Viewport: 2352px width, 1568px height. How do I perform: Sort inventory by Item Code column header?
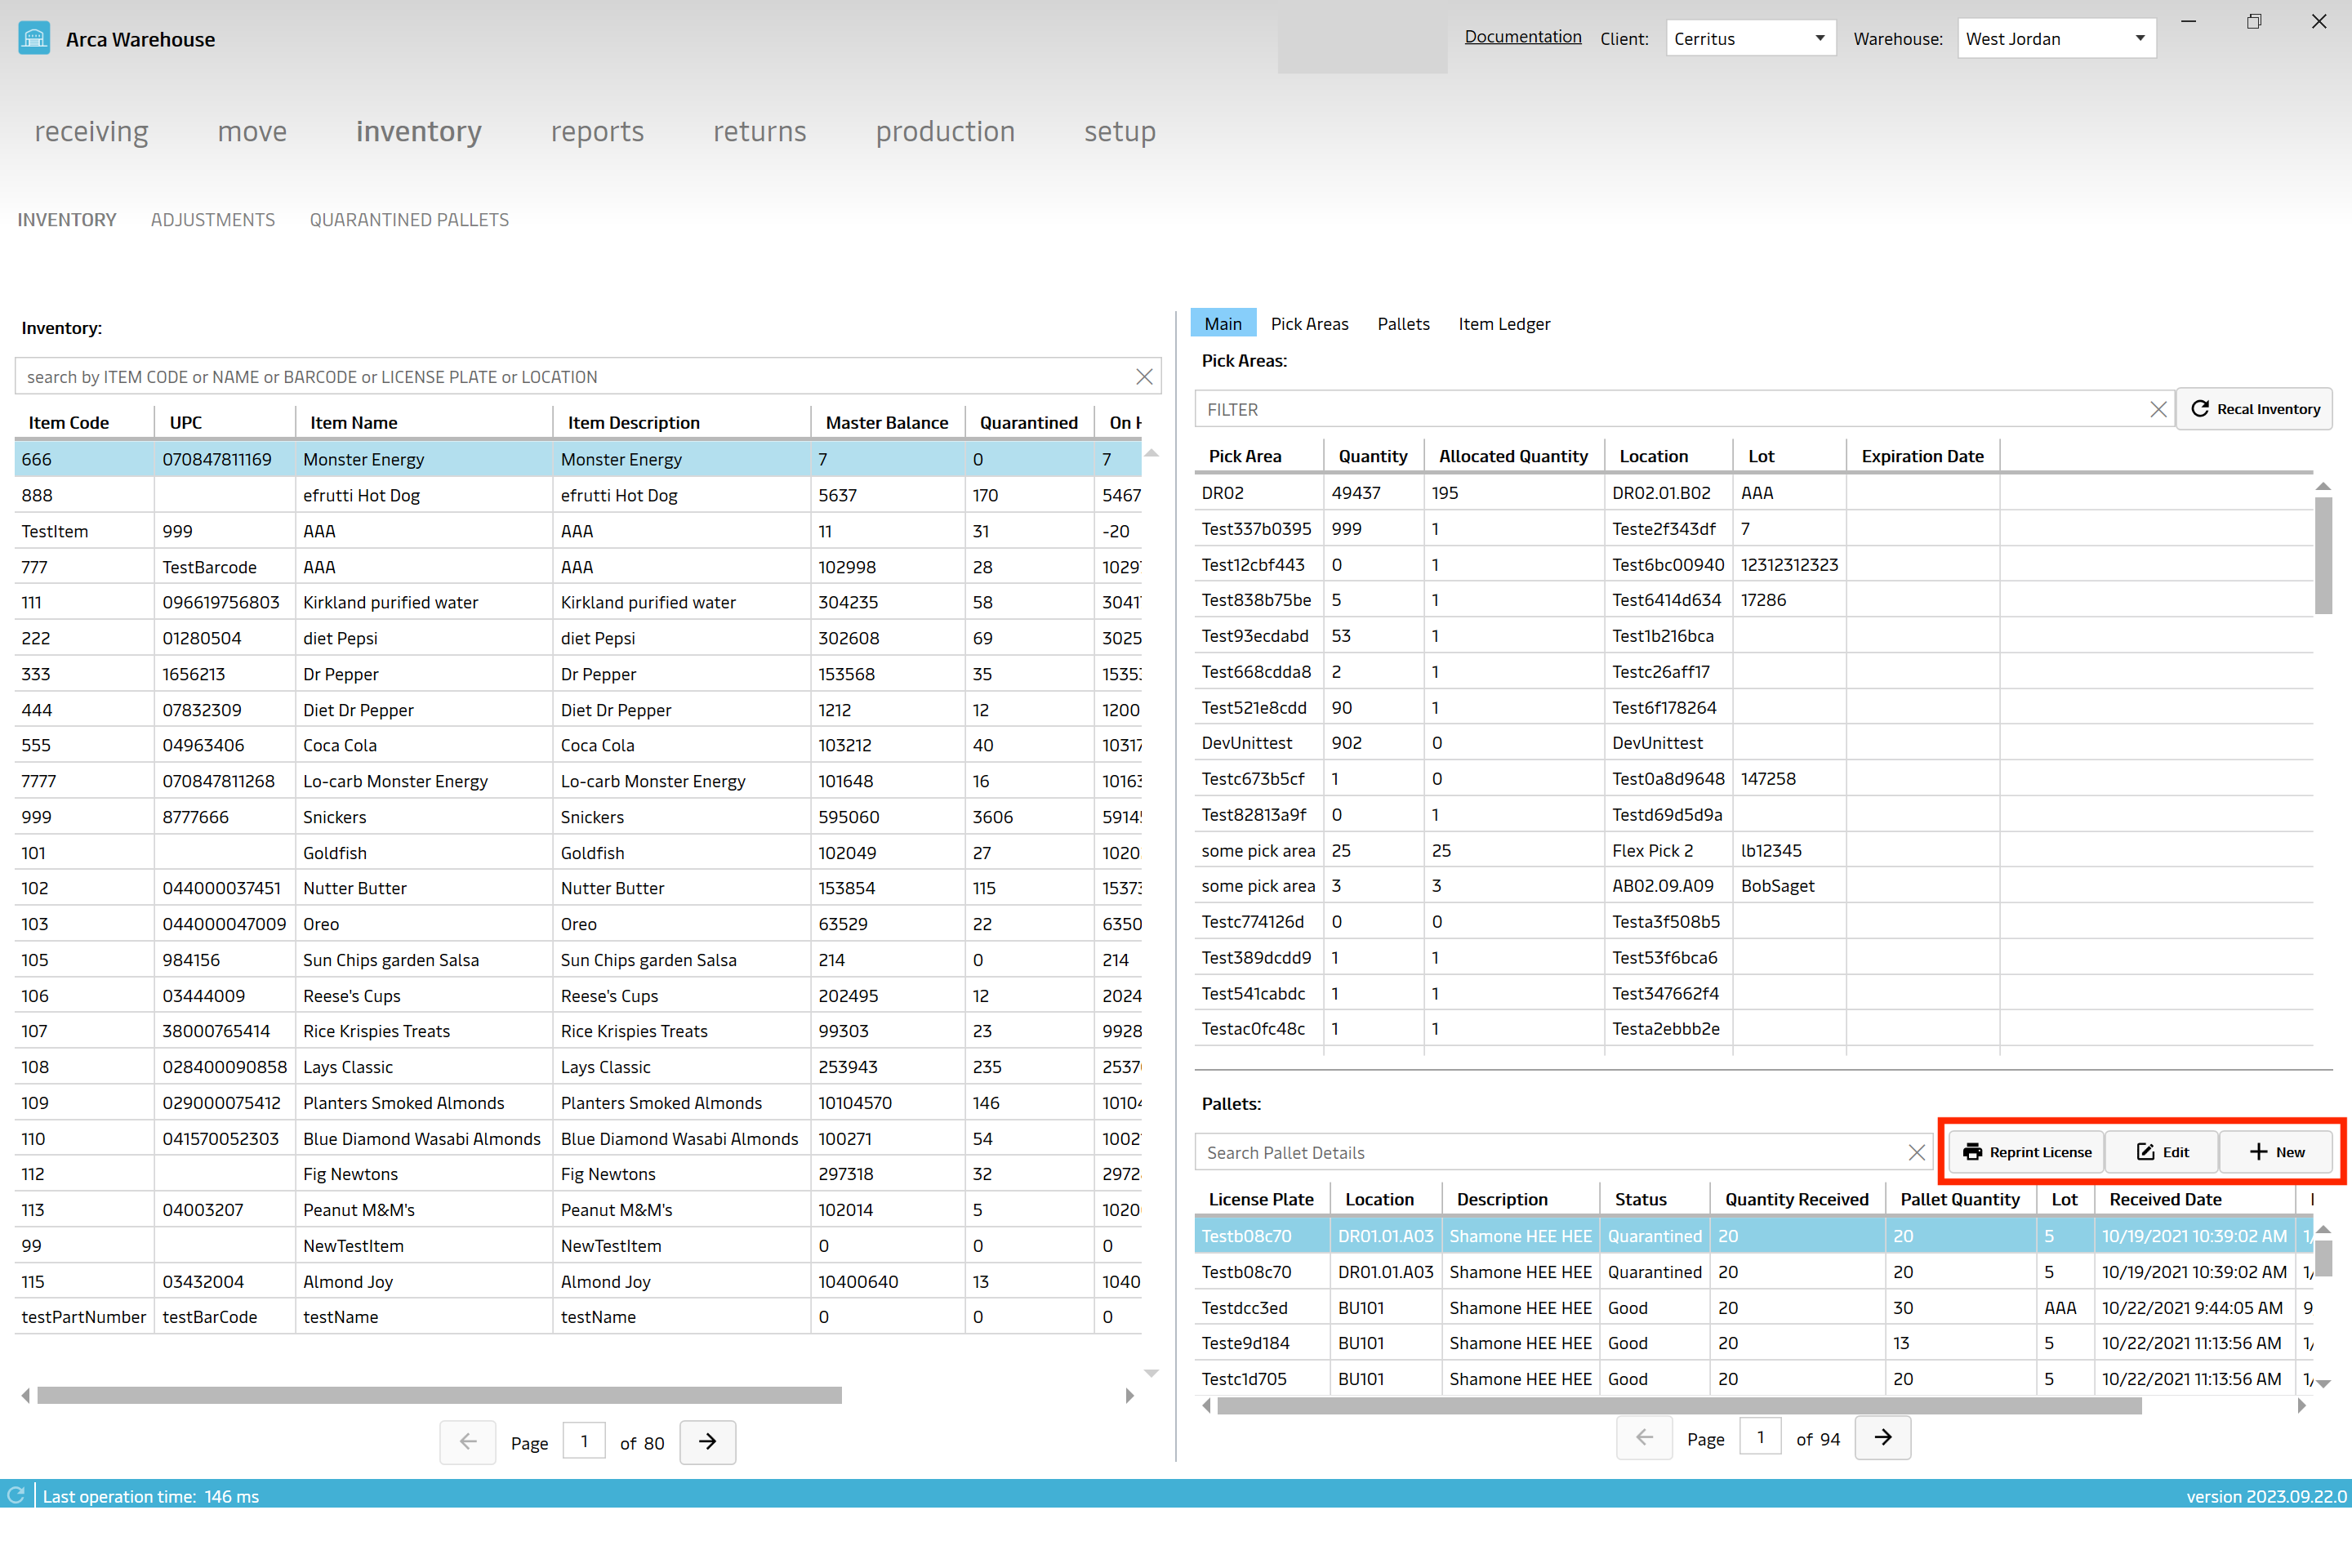point(84,422)
